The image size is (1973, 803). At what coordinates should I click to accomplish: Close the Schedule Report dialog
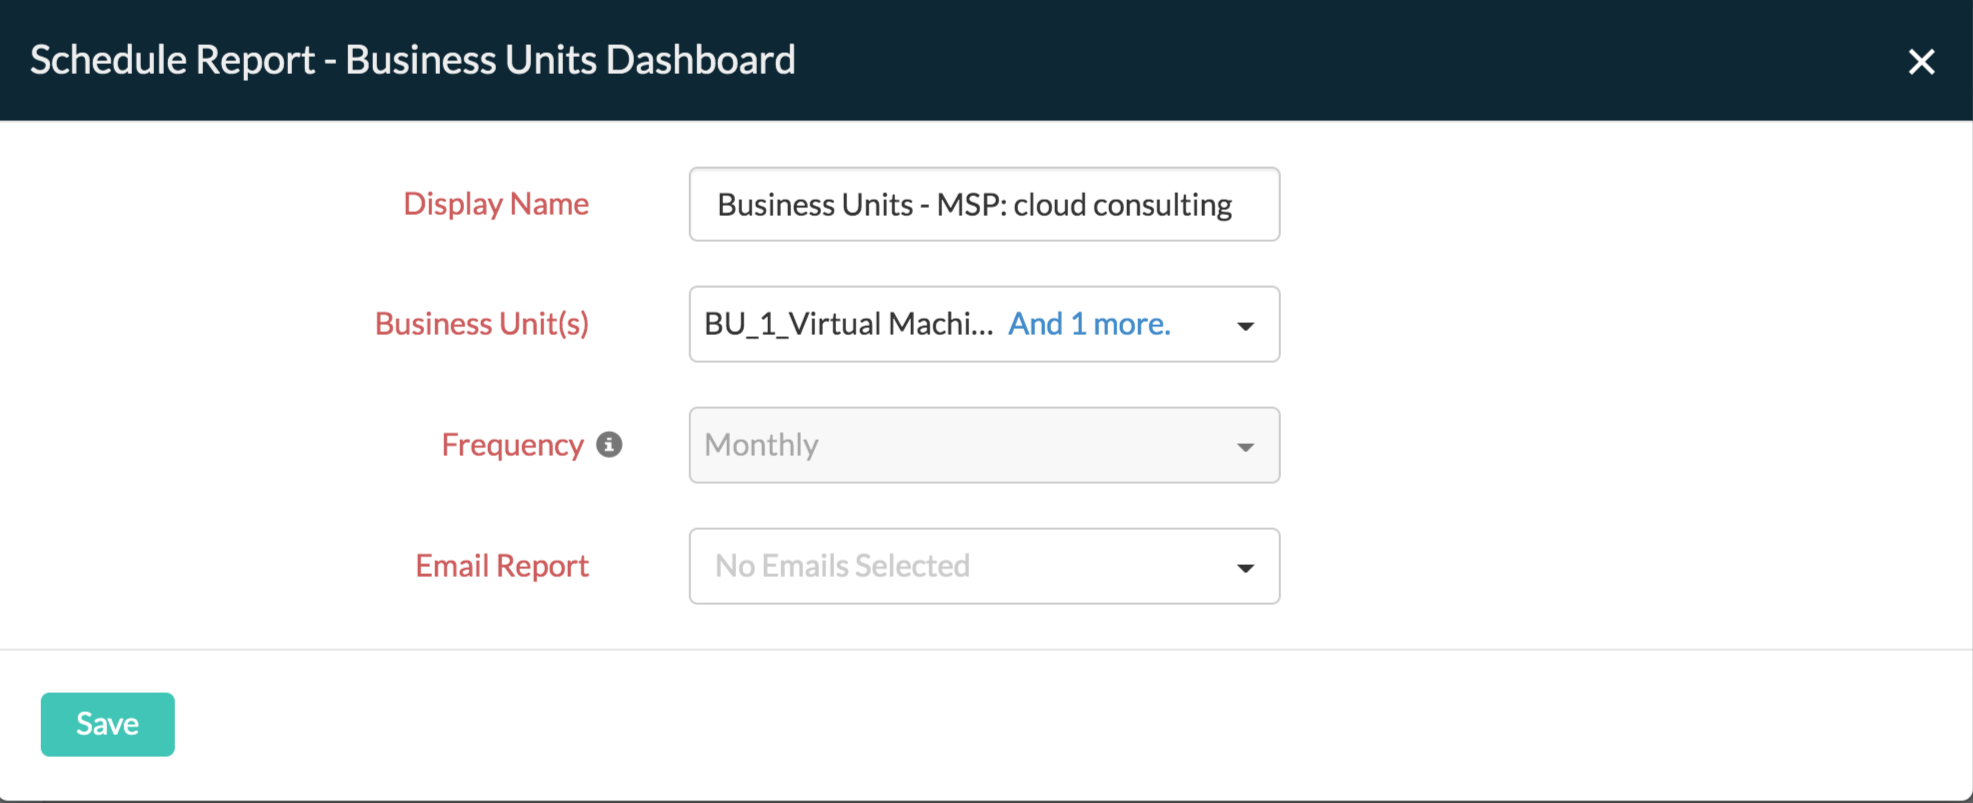pos(1920,62)
